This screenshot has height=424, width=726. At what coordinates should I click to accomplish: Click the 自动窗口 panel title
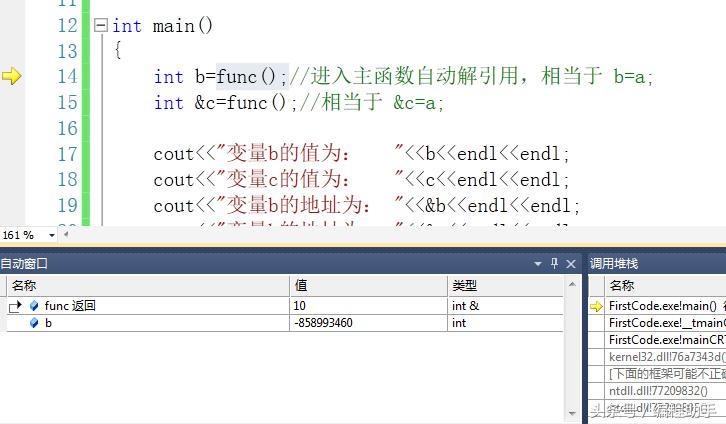24,264
